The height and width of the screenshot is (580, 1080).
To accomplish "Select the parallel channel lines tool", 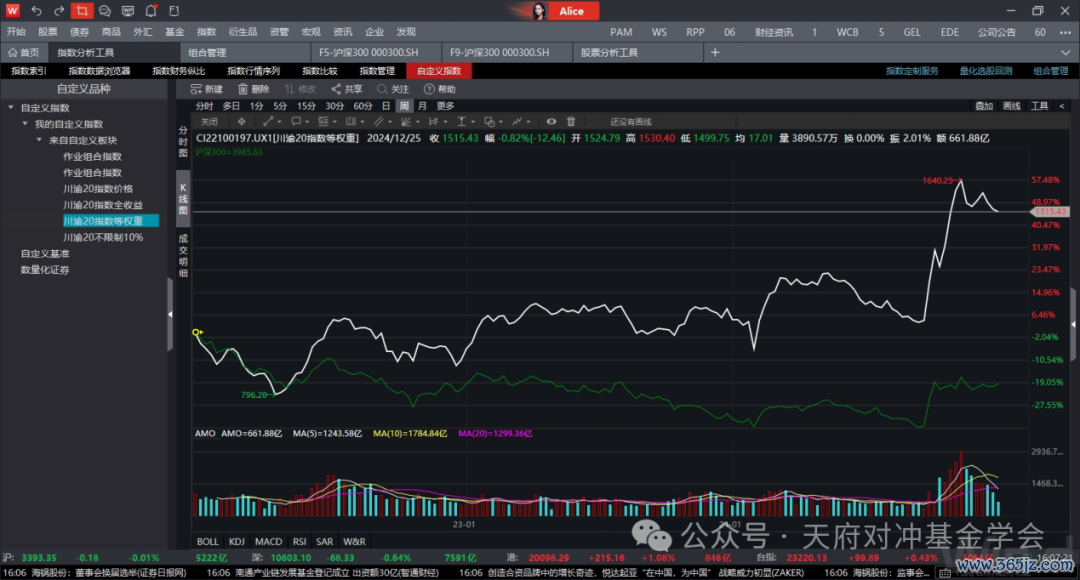I will coord(378,121).
